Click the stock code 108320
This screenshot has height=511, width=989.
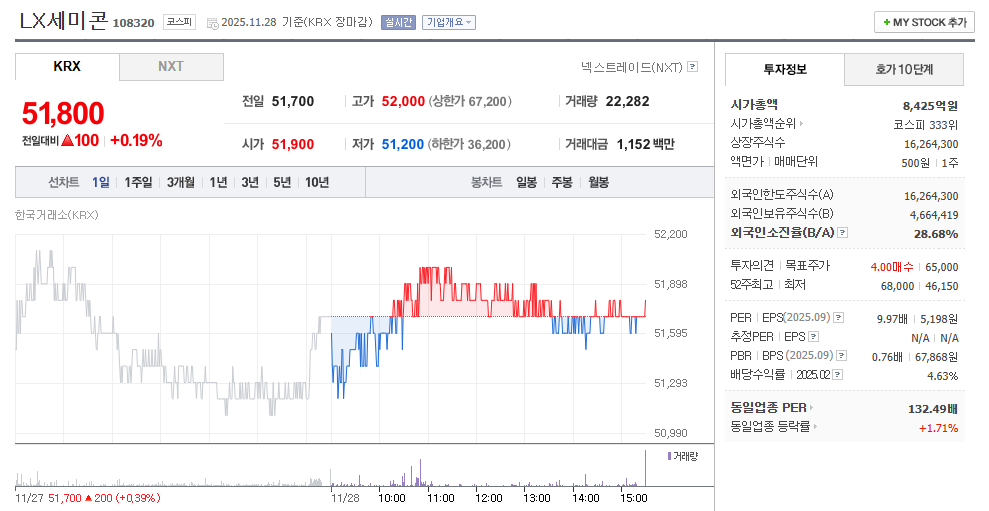[x=134, y=23]
